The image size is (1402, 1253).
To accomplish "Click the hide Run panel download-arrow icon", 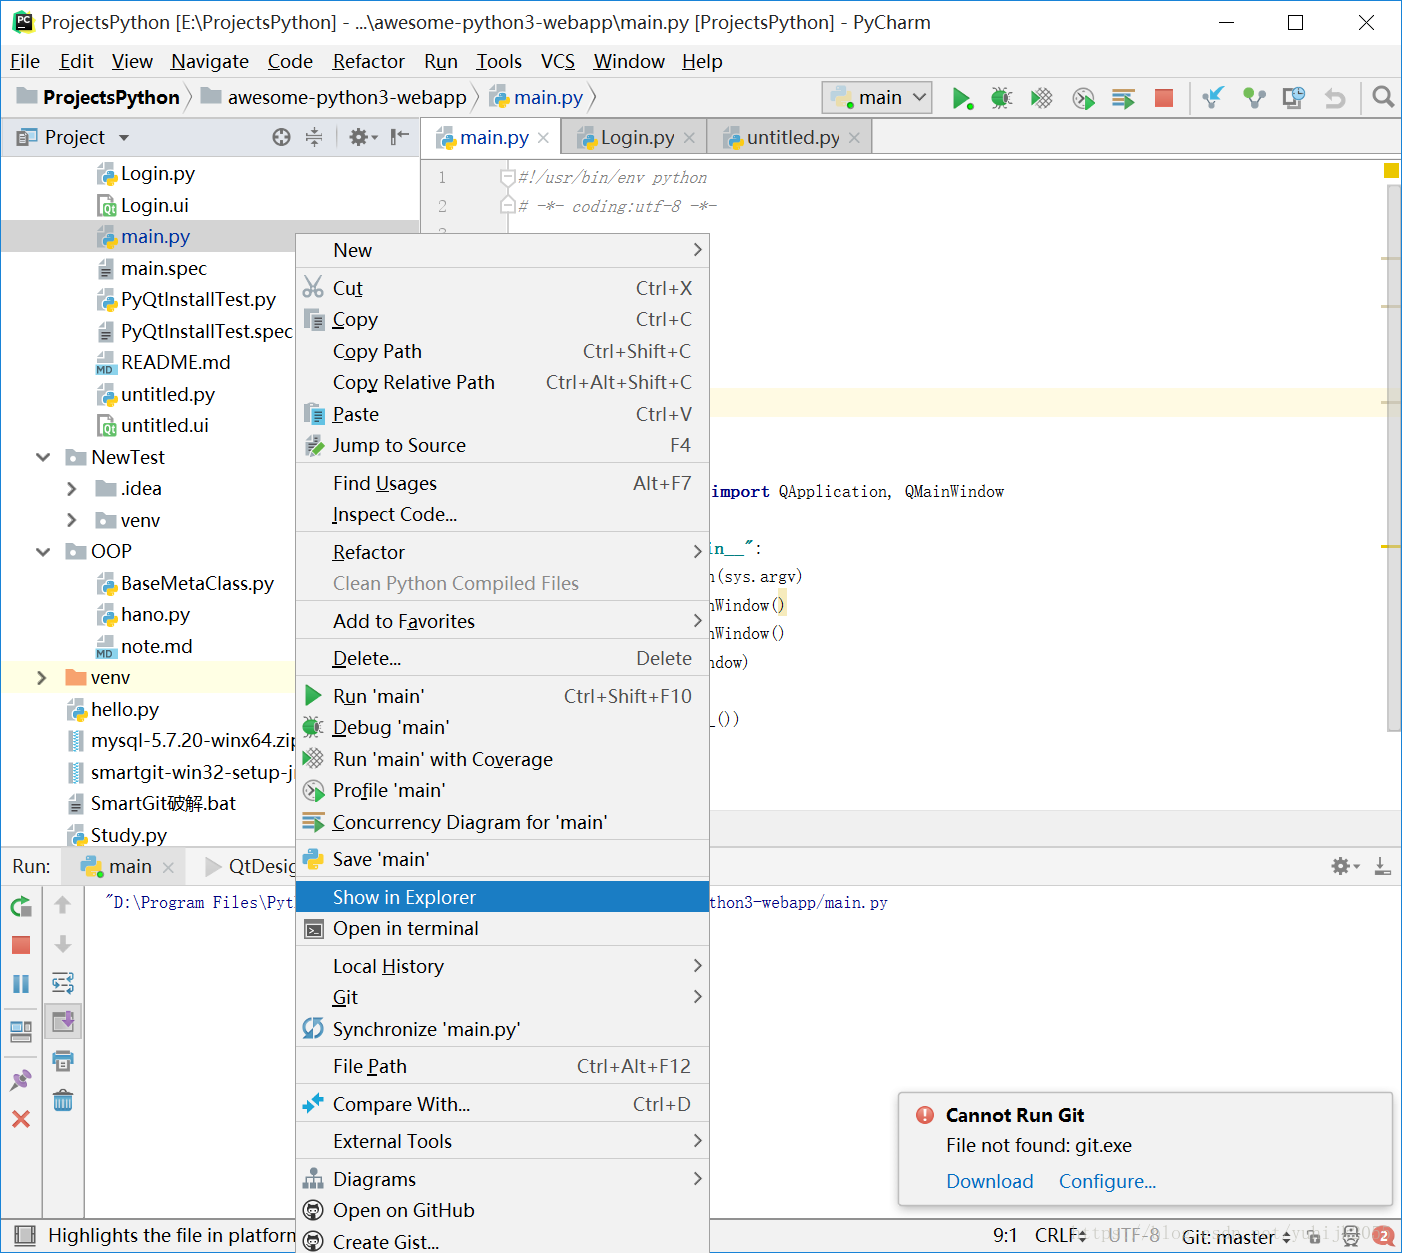I will pos(1383,866).
